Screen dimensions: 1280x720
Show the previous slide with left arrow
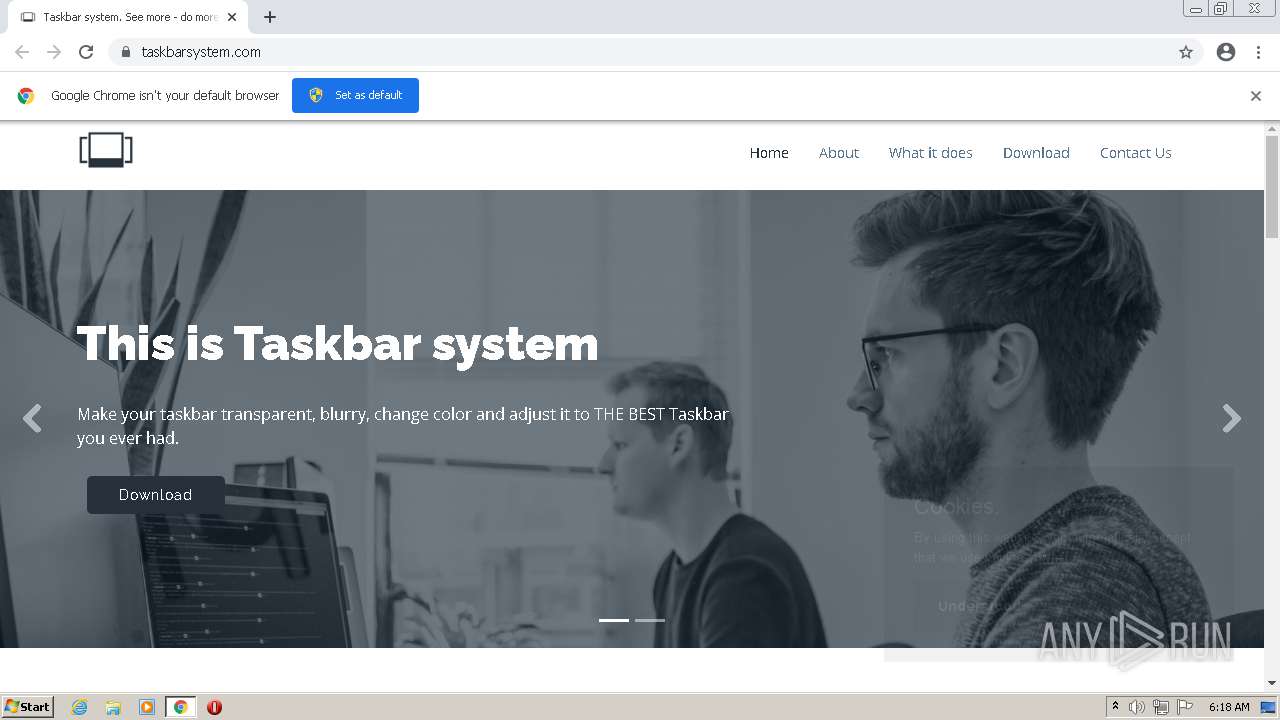[x=32, y=418]
